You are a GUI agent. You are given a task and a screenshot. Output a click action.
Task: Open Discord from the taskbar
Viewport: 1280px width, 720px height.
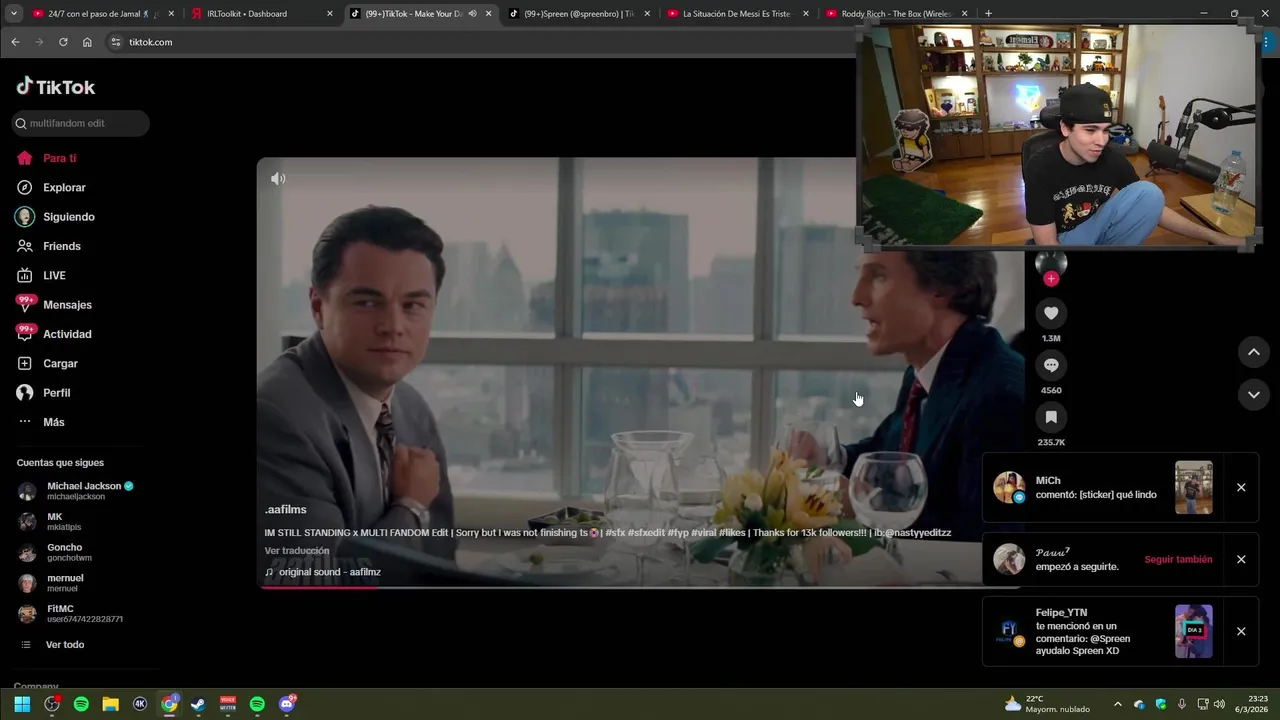tap(287, 704)
